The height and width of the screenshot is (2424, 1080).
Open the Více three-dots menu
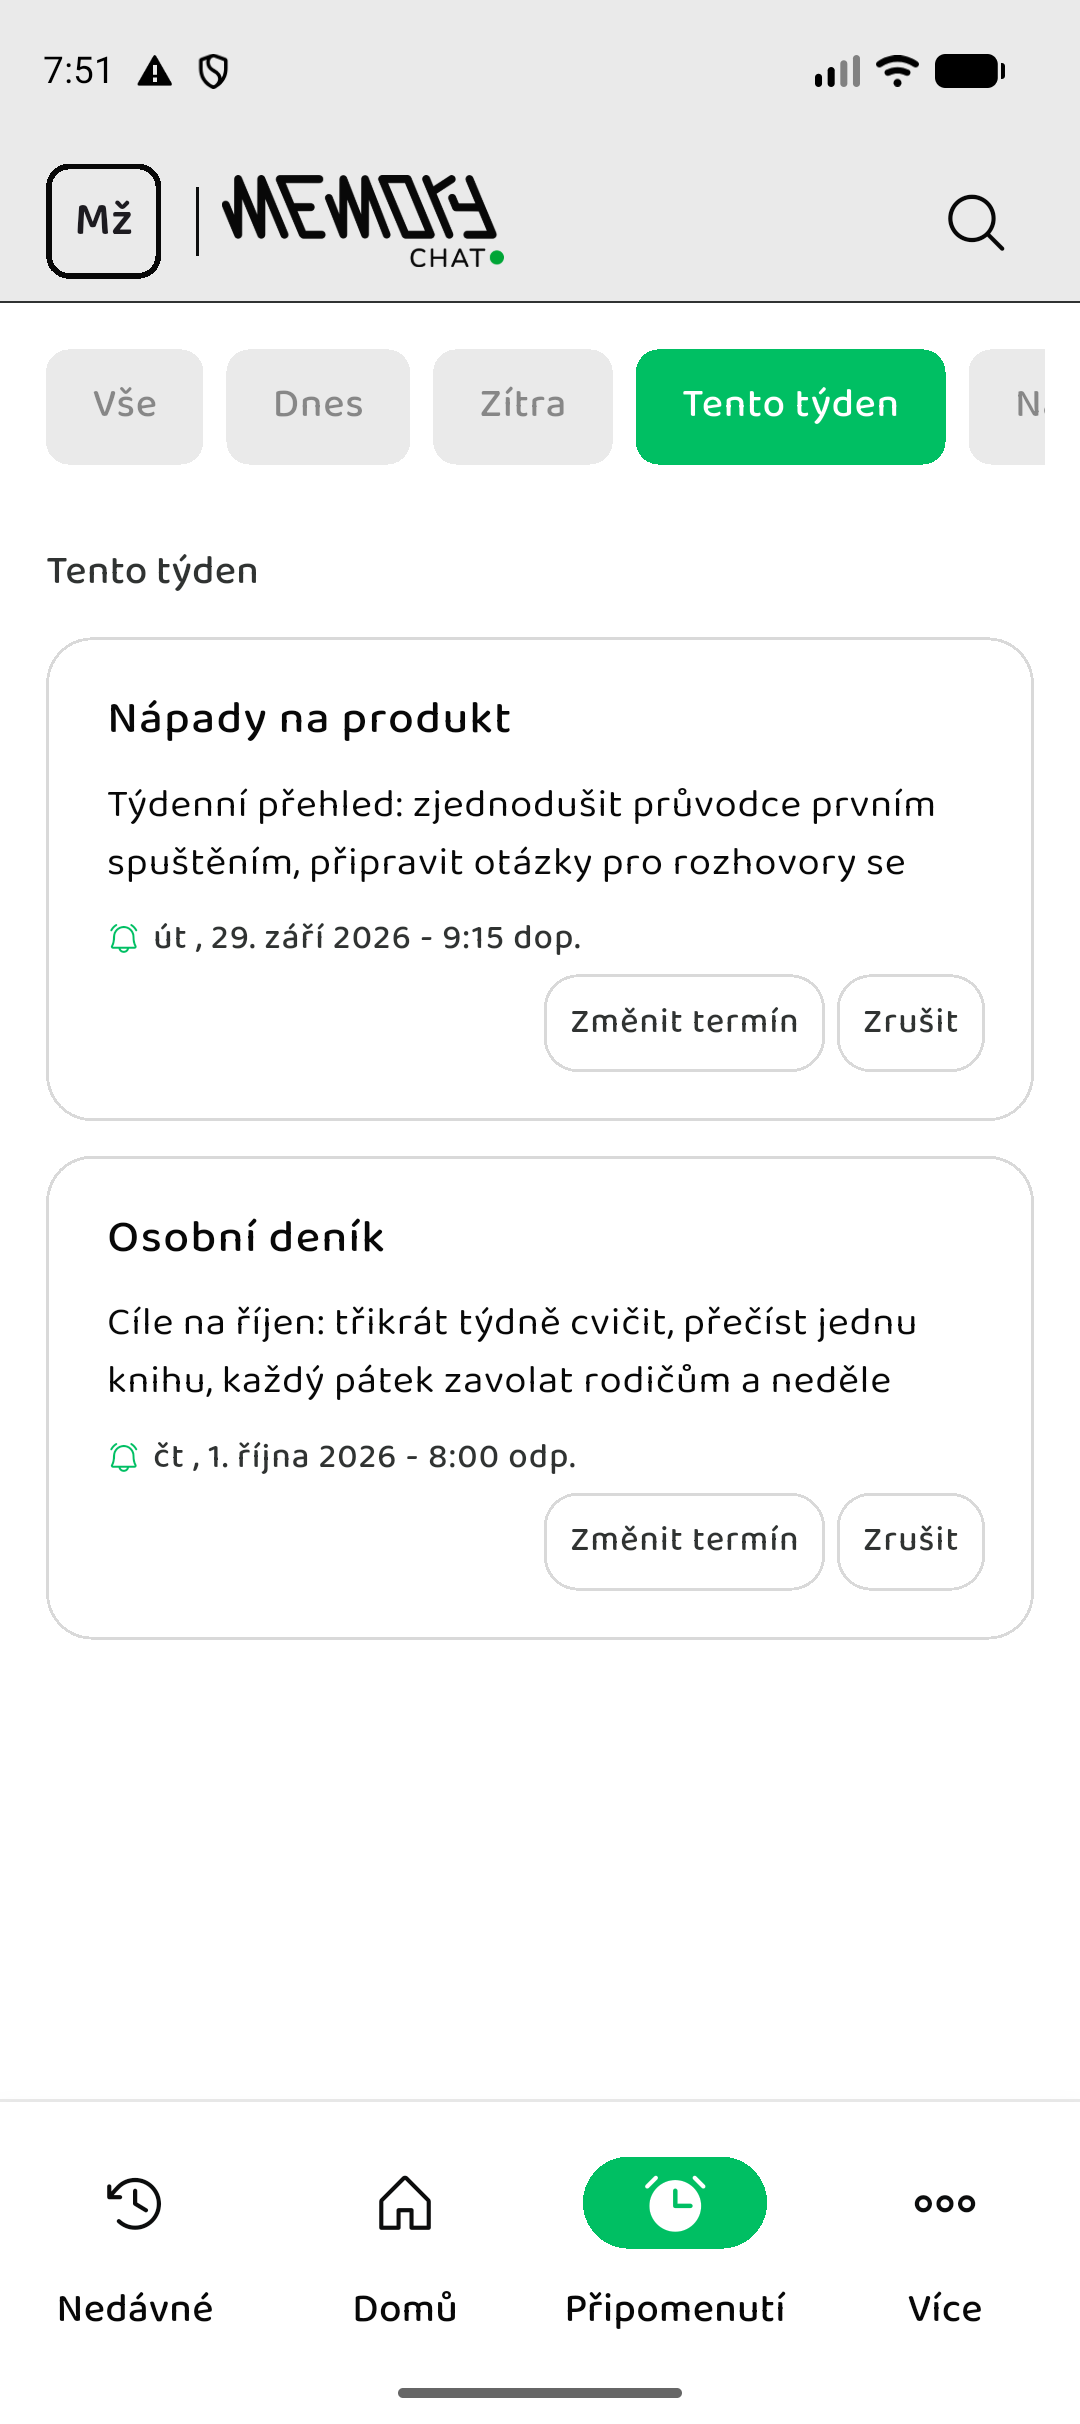click(x=945, y=2203)
